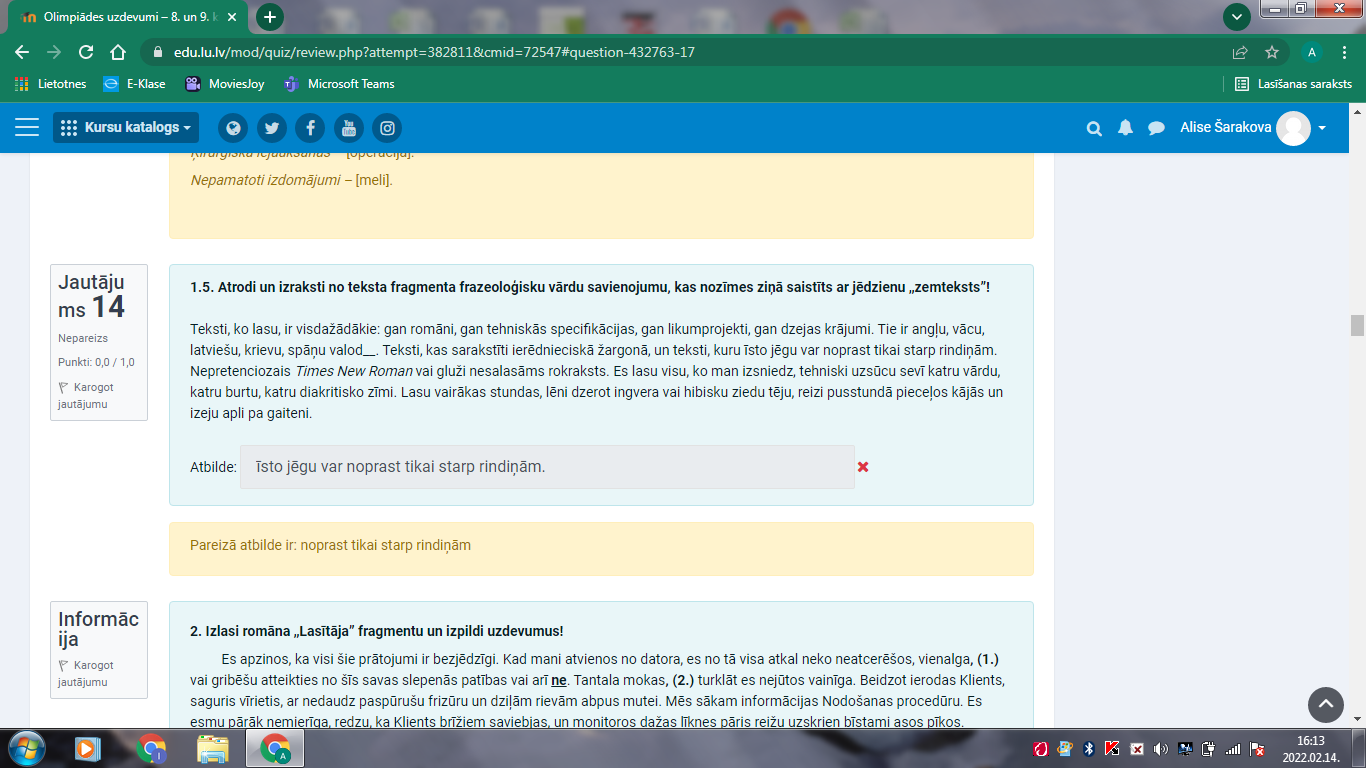The image size is (1366, 768).
Task: Expand the Kursu katalogs dropdown
Action: click(x=126, y=127)
